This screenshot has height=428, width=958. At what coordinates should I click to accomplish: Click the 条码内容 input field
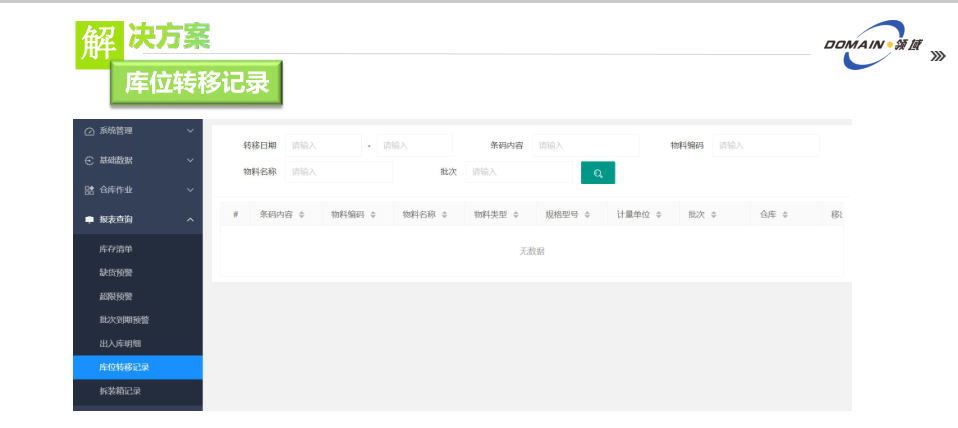pos(585,145)
